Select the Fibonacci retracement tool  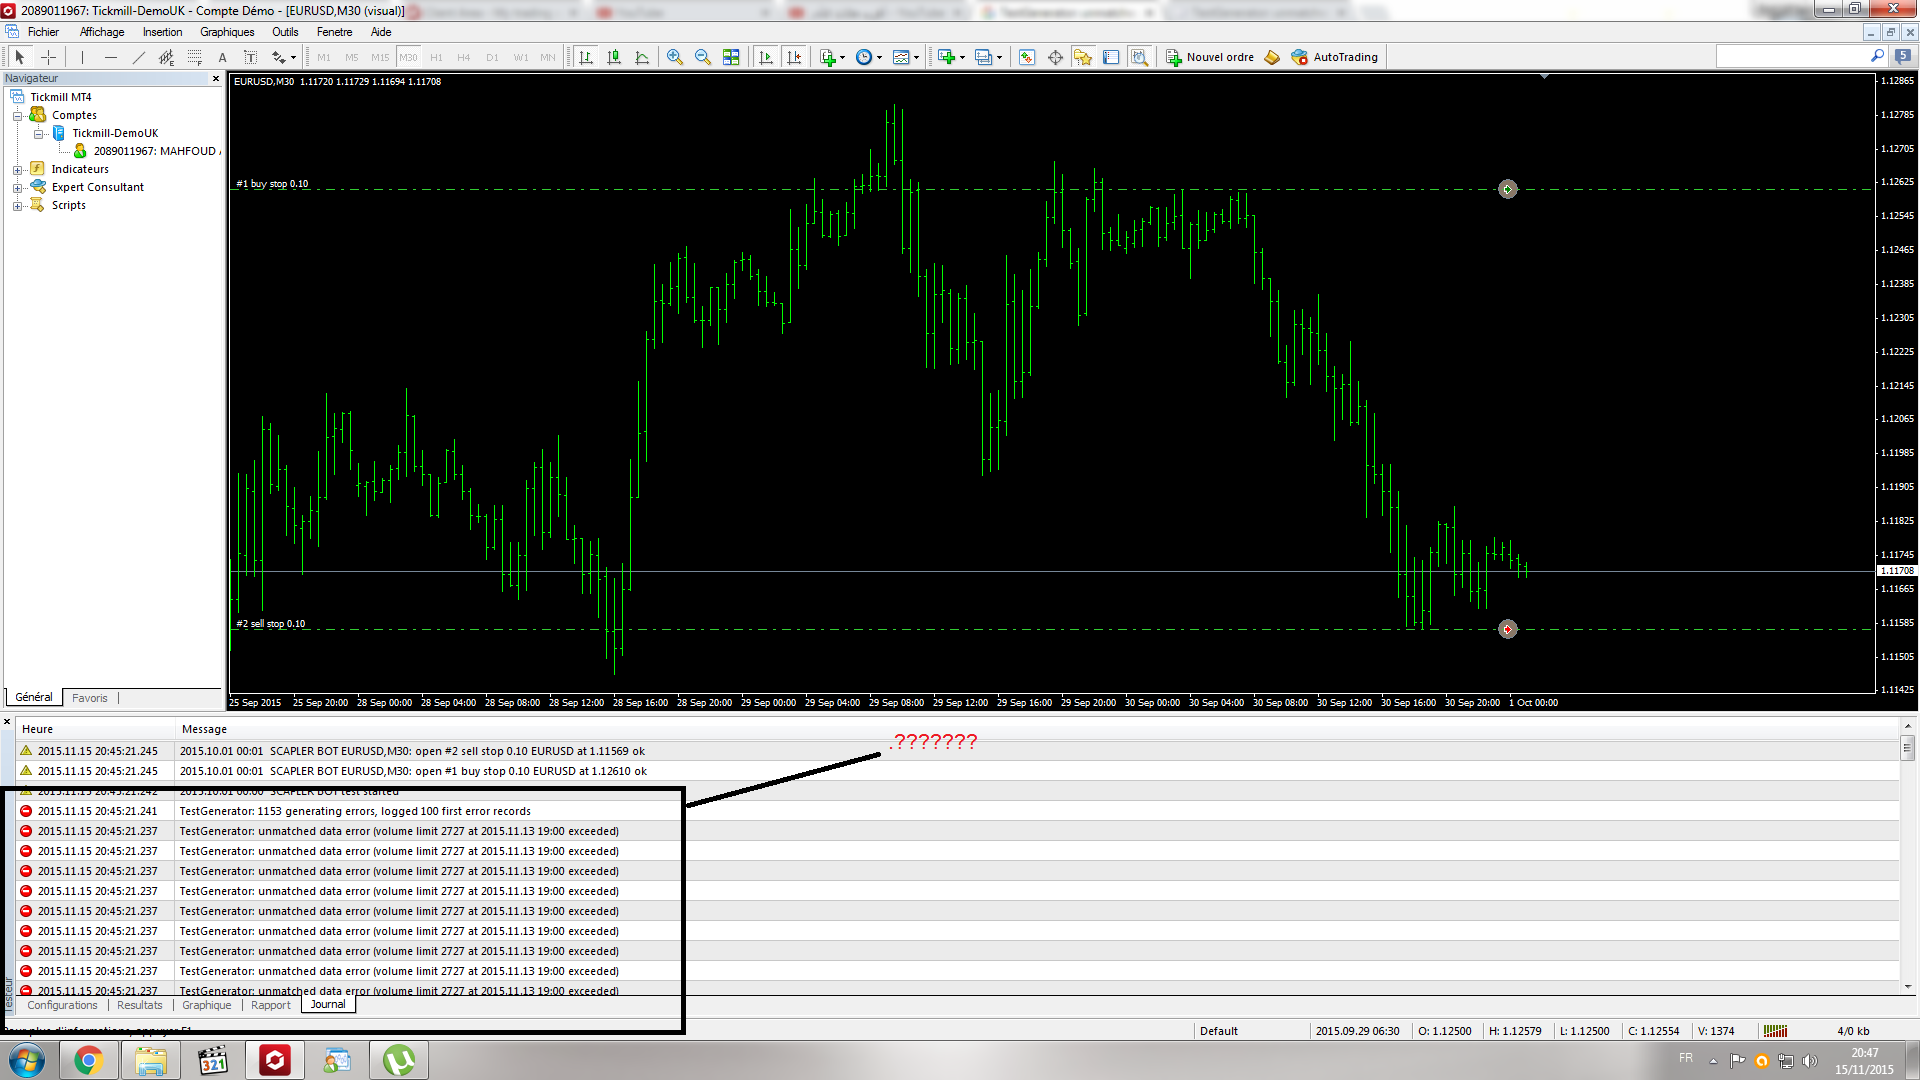195,57
